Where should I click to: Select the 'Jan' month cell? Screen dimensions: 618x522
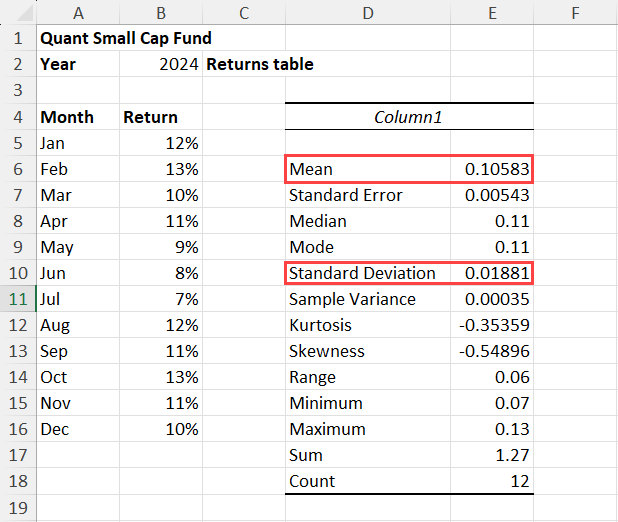[x=78, y=143]
